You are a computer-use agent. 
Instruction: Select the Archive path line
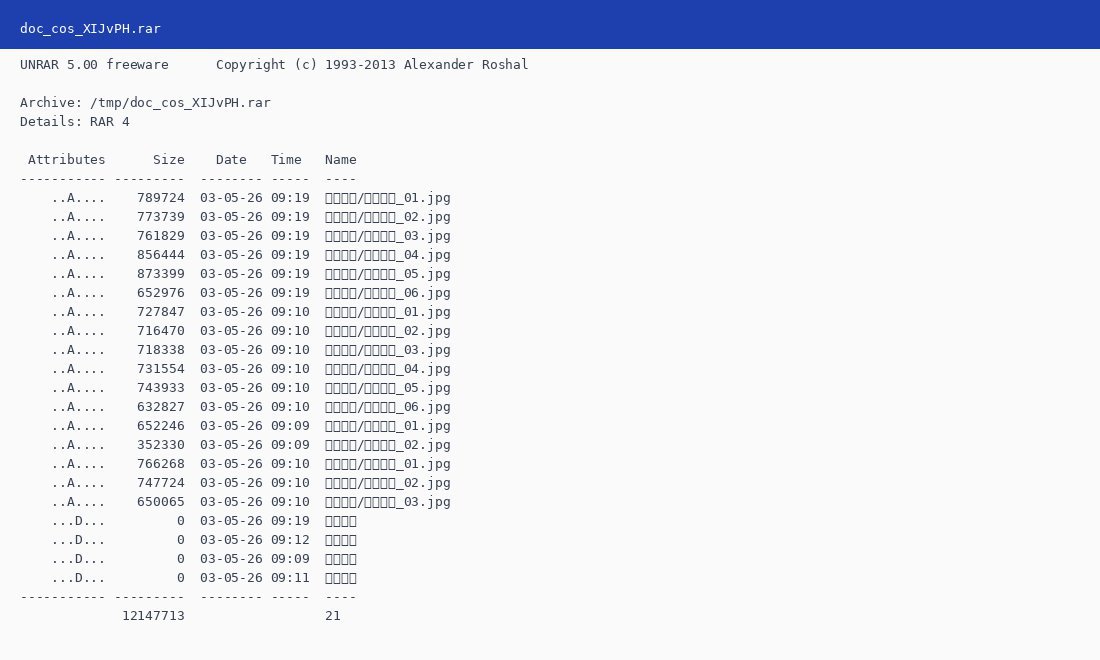tap(145, 102)
